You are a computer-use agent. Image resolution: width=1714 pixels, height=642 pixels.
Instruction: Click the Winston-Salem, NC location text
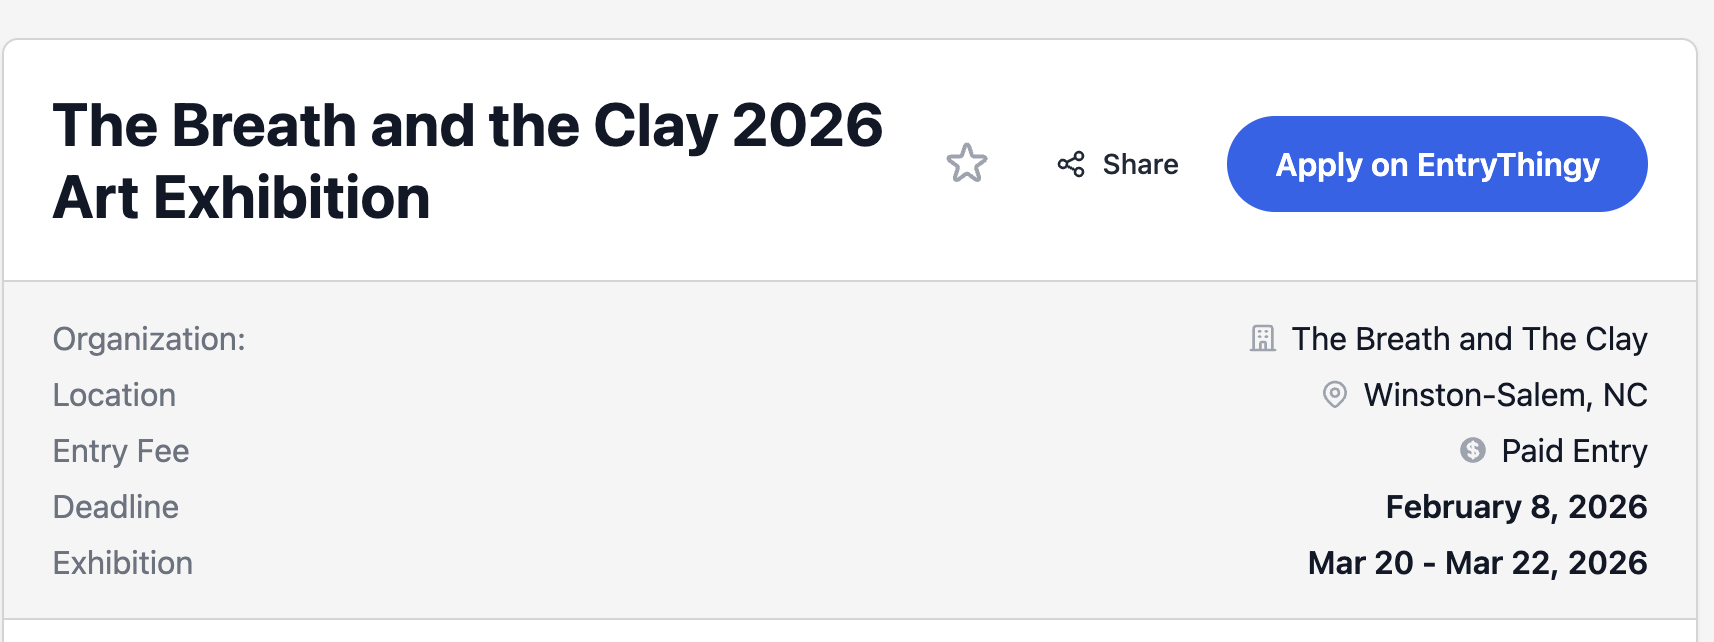[x=1504, y=395]
